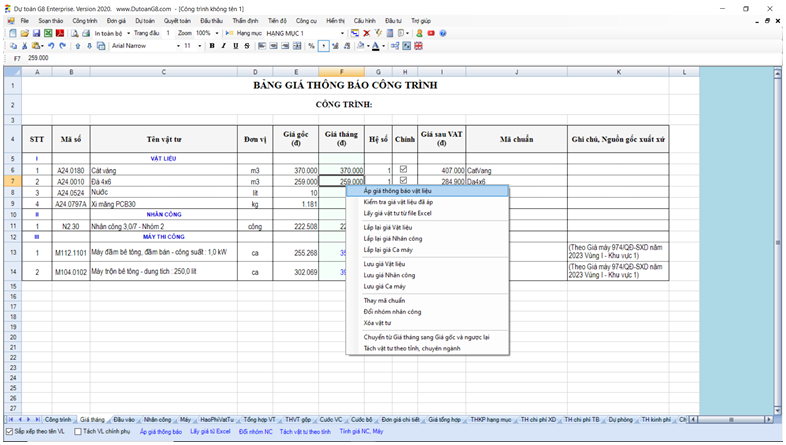Viewport: 786px width, 445px height.
Task: Select cell with Xi măng PCB30
Action: [163, 203]
